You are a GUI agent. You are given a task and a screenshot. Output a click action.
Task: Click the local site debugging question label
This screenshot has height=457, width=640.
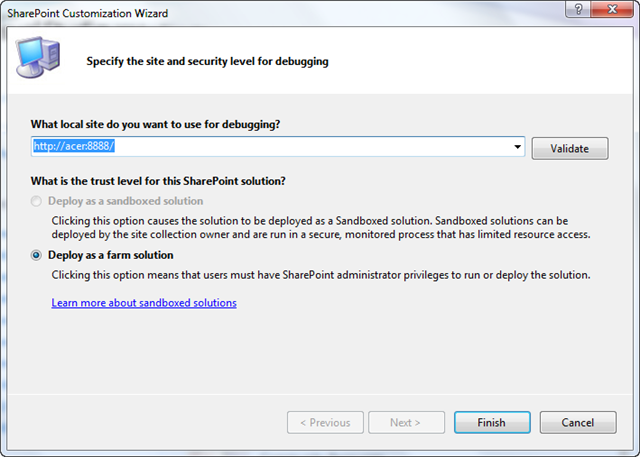pyautogui.click(x=155, y=124)
